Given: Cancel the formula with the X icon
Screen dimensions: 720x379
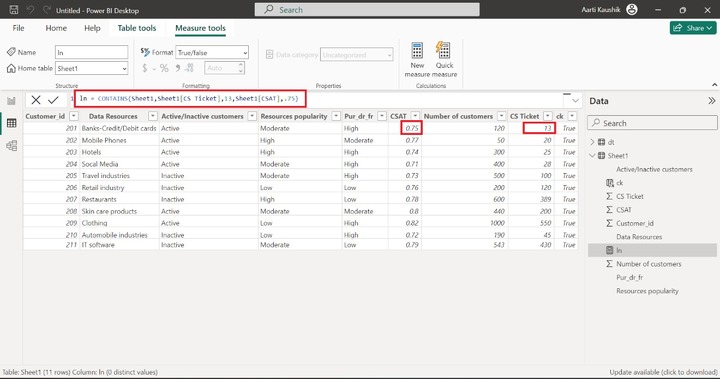Looking at the screenshot, I should [36, 100].
